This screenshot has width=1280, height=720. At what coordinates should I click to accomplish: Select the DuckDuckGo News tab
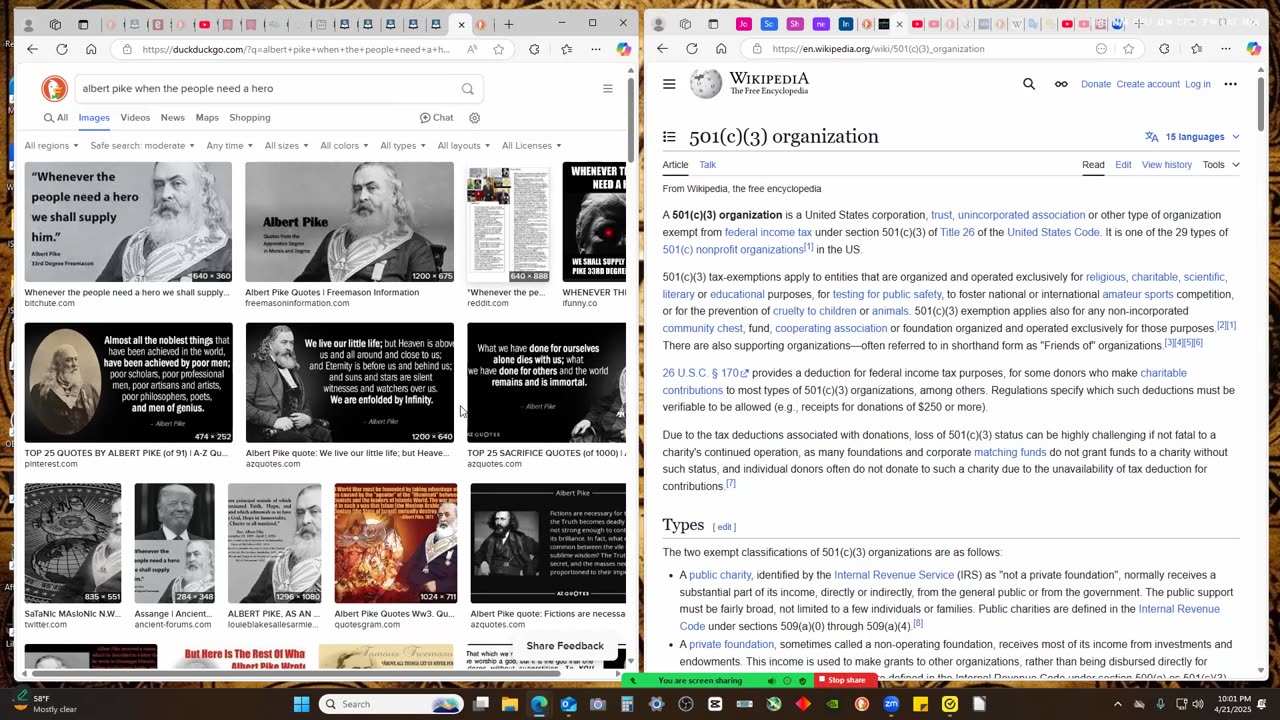pyautogui.click(x=173, y=118)
